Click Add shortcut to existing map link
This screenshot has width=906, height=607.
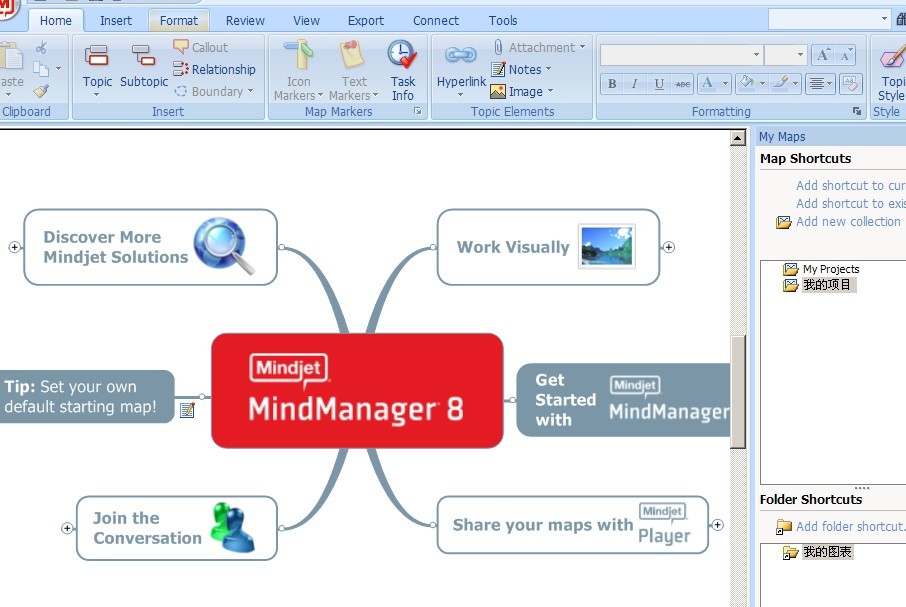[x=851, y=203]
